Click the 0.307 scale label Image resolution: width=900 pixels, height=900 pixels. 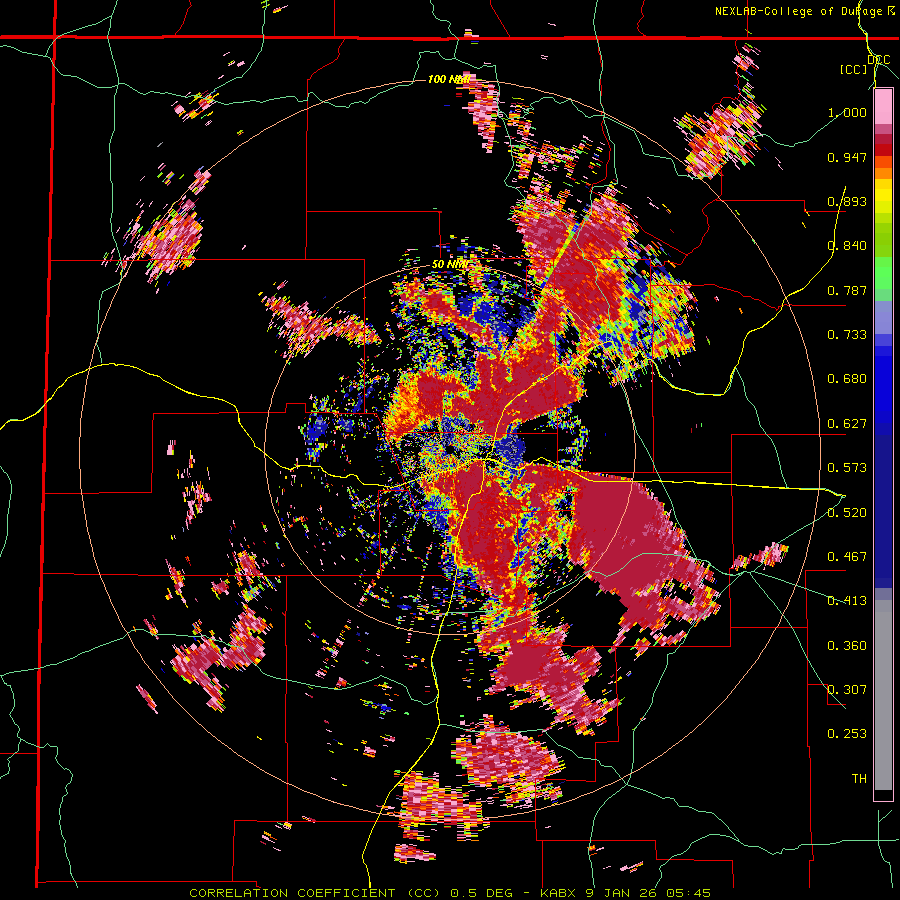847,690
